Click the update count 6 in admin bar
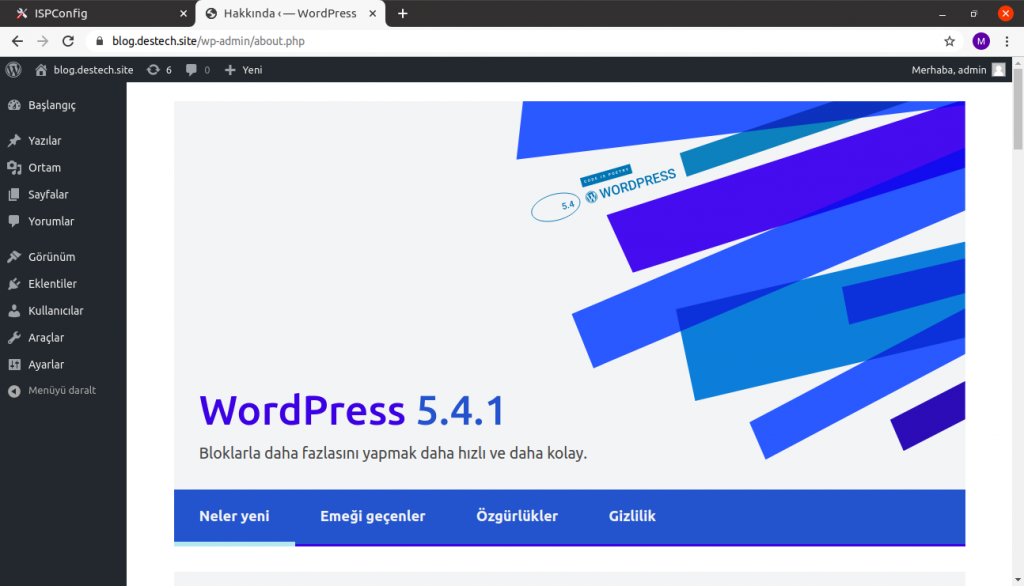This screenshot has width=1024, height=586. (168, 70)
